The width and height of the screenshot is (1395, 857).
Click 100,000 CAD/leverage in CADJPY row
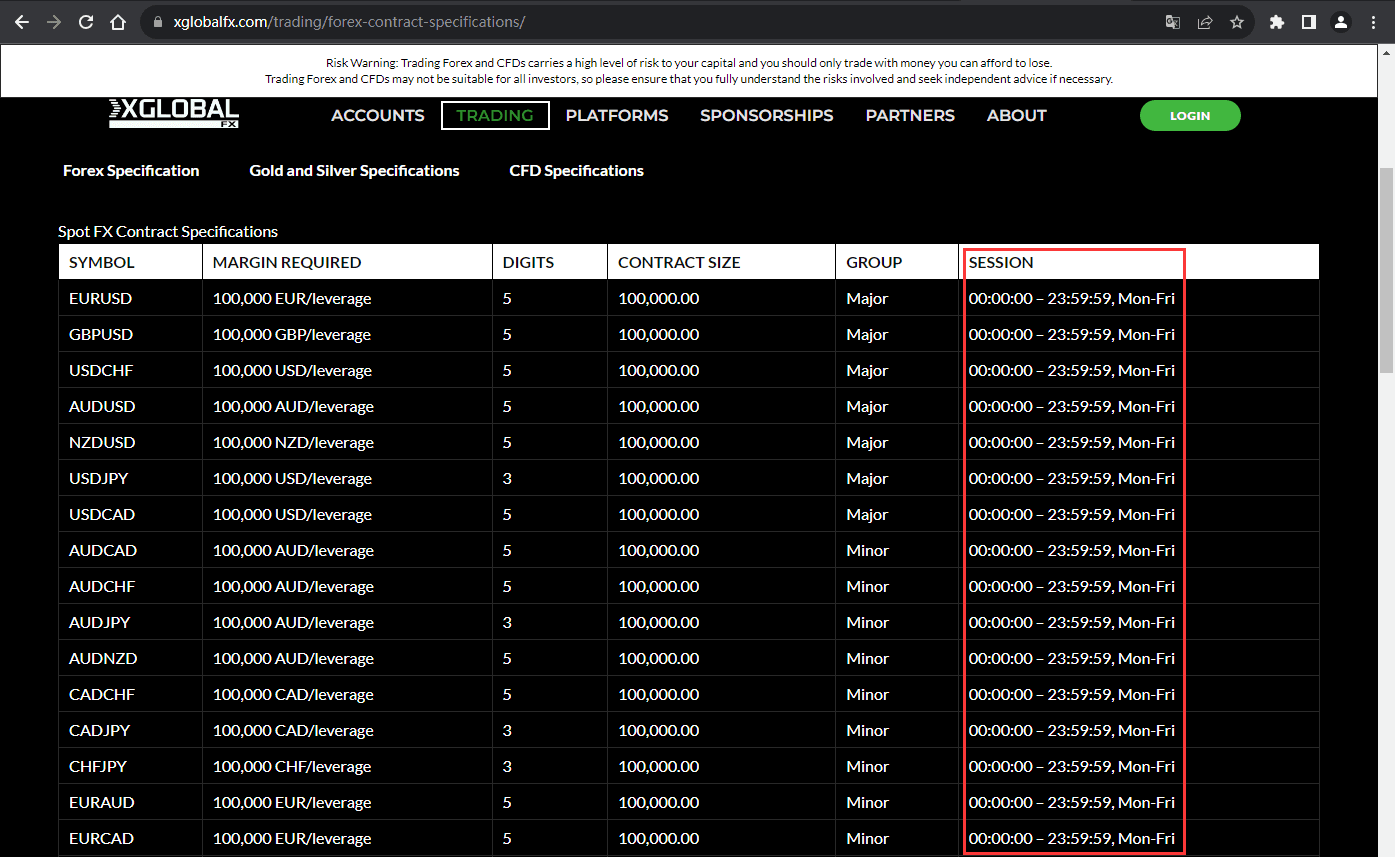click(347, 730)
